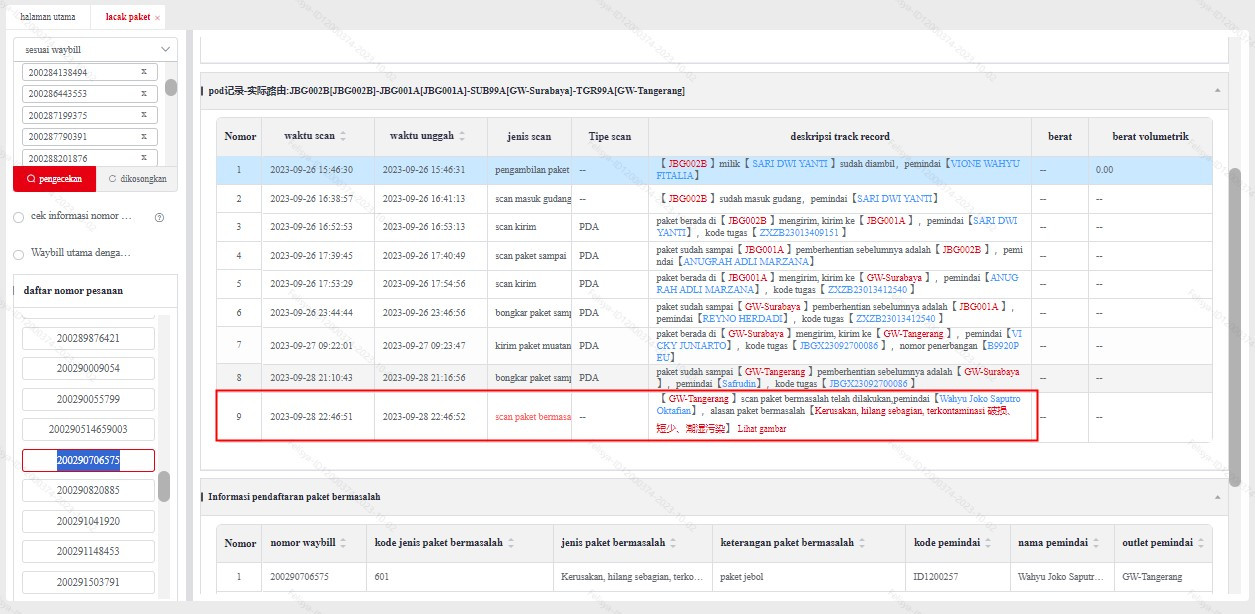The height and width of the screenshot is (614, 1255).
Task: Click the jenis scan column header
Action: click(x=530, y=136)
